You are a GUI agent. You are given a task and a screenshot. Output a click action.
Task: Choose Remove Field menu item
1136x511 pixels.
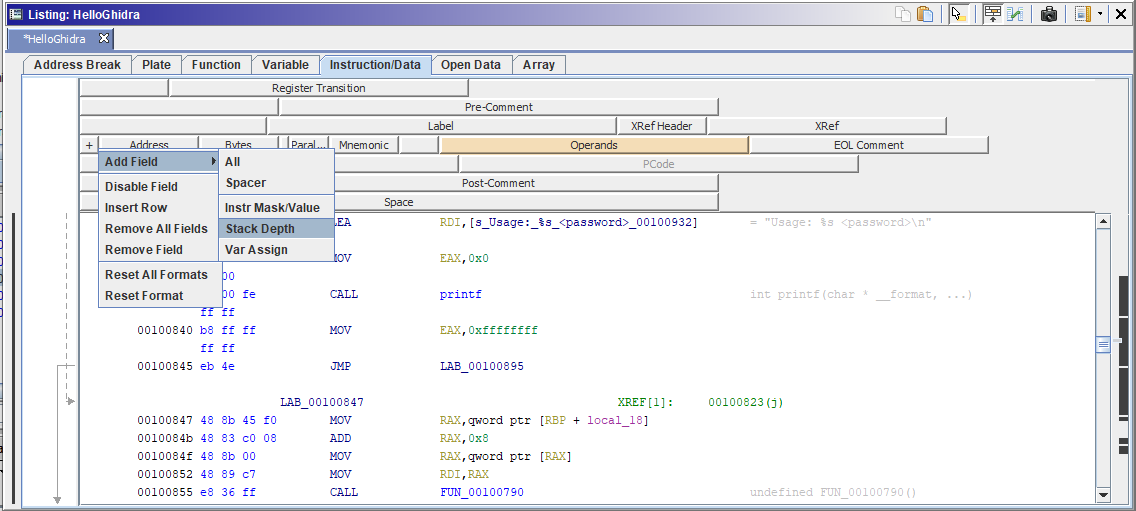coord(159,249)
